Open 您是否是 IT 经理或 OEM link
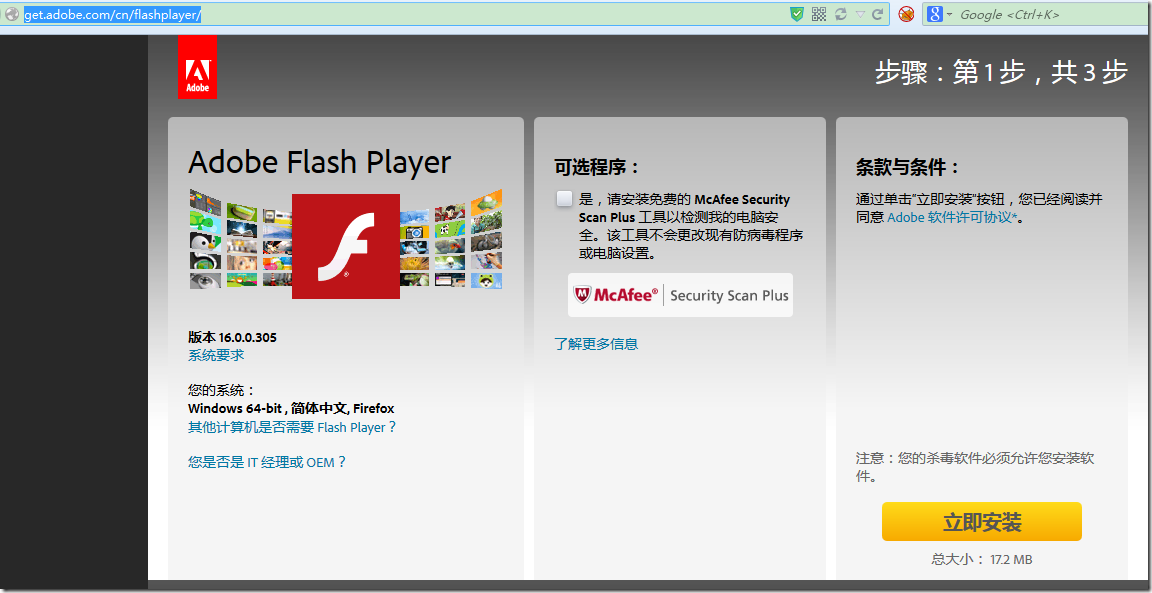This screenshot has height=593, width=1152. click(x=267, y=462)
